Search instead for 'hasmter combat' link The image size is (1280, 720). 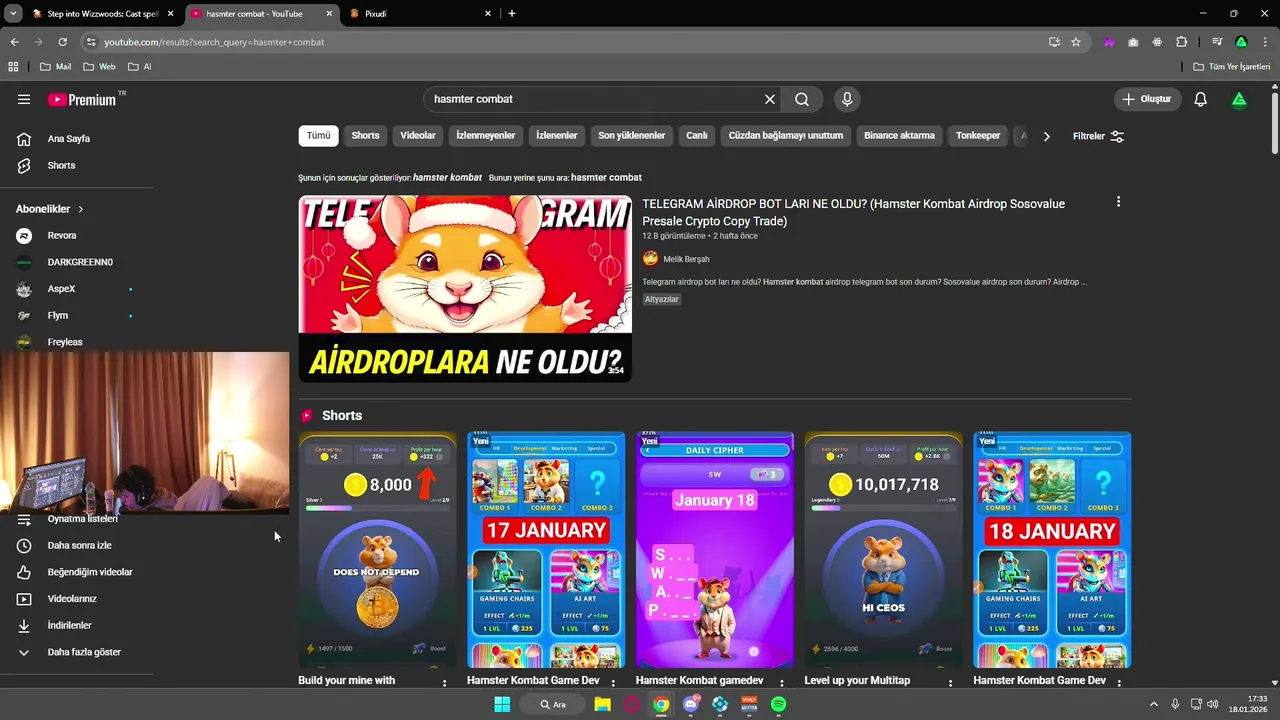click(606, 177)
